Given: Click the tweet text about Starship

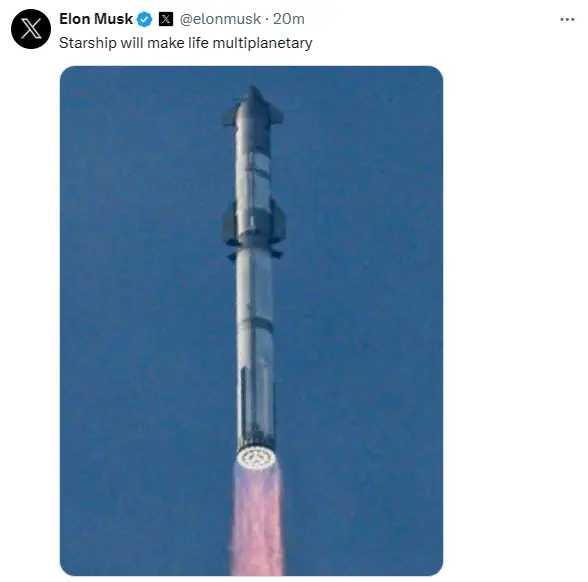Looking at the screenshot, I should pos(186,43).
